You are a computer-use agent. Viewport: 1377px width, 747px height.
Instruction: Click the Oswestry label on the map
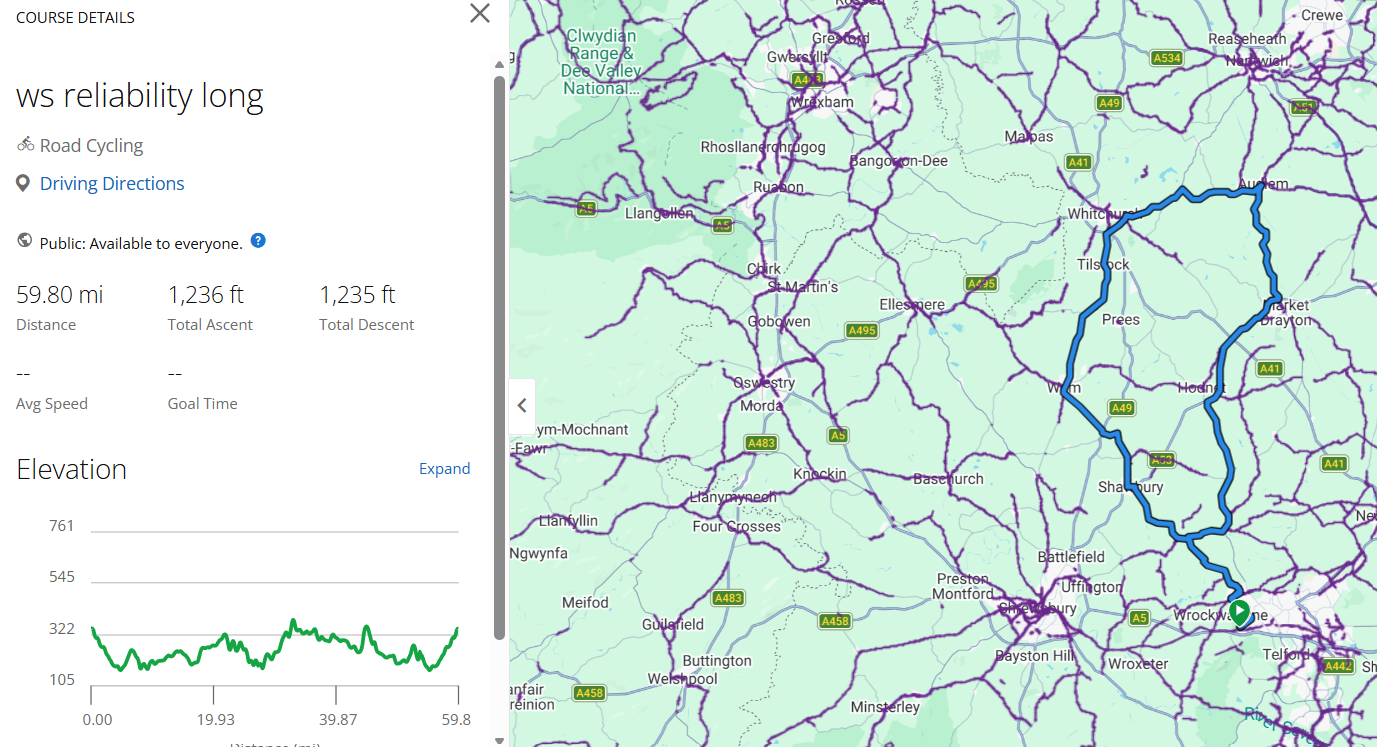coord(764,383)
